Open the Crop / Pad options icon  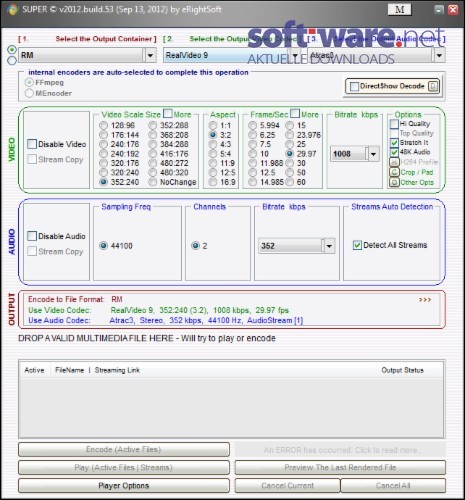pyautogui.click(x=394, y=172)
